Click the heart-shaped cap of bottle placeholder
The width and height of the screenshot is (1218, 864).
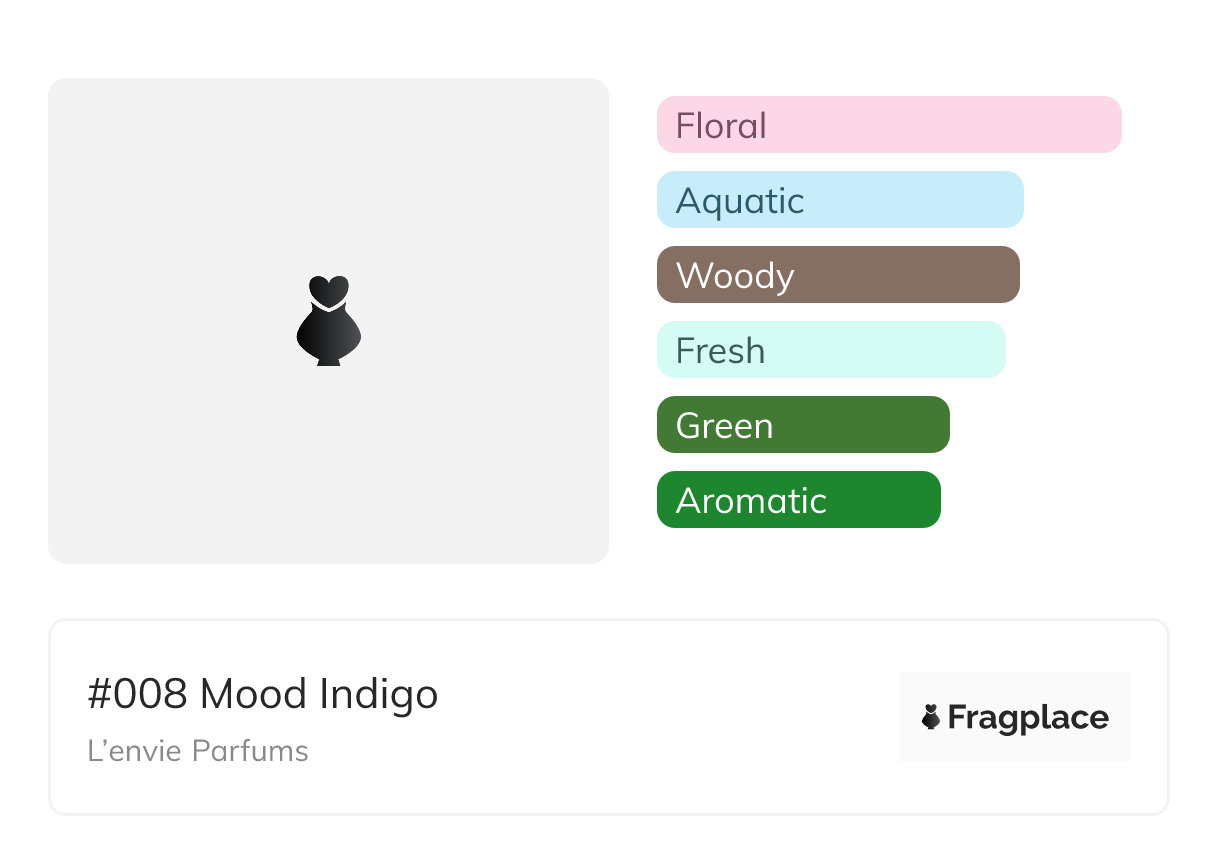click(328, 291)
